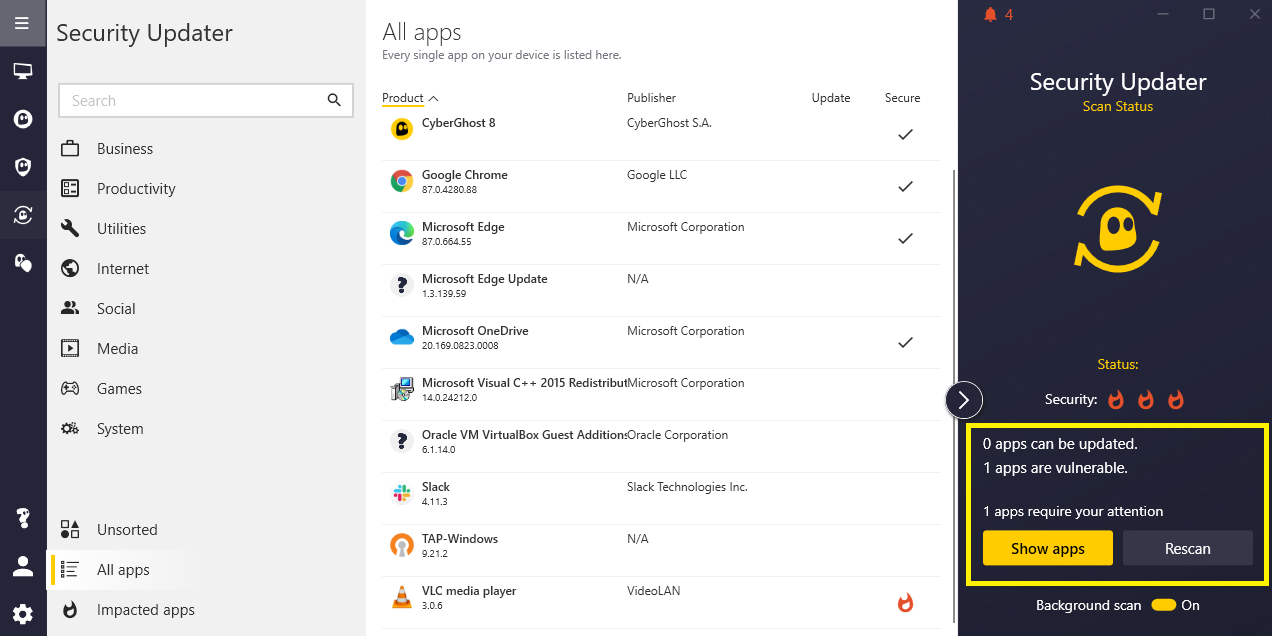
Task: Click the CyberGhost 8 app icon
Action: click(401, 129)
